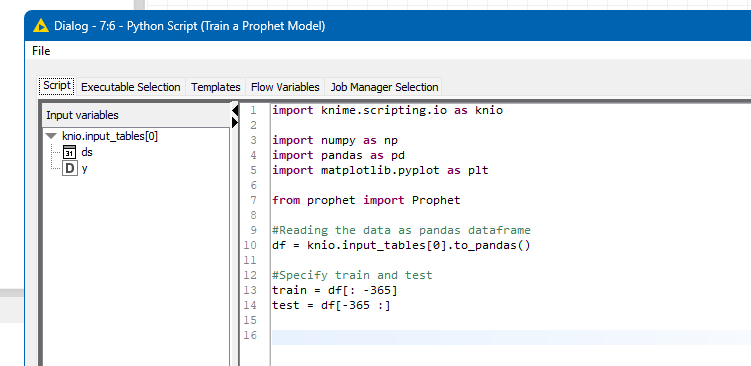751x366 pixels.
Task: Switch to the Script tab
Action: coord(57,86)
